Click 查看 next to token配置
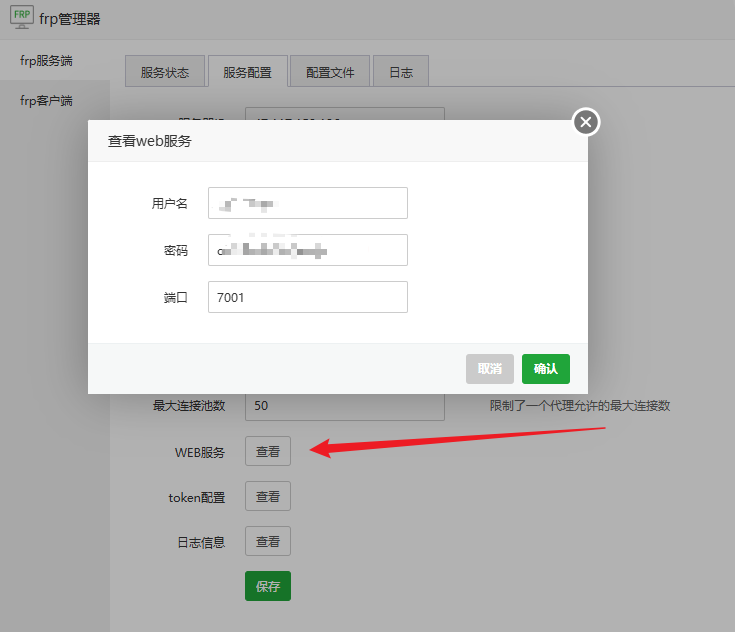 [268, 497]
